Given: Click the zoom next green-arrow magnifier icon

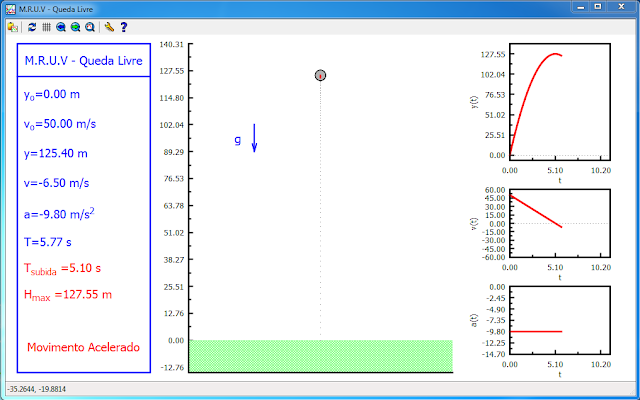Looking at the screenshot, I should pos(75,27).
